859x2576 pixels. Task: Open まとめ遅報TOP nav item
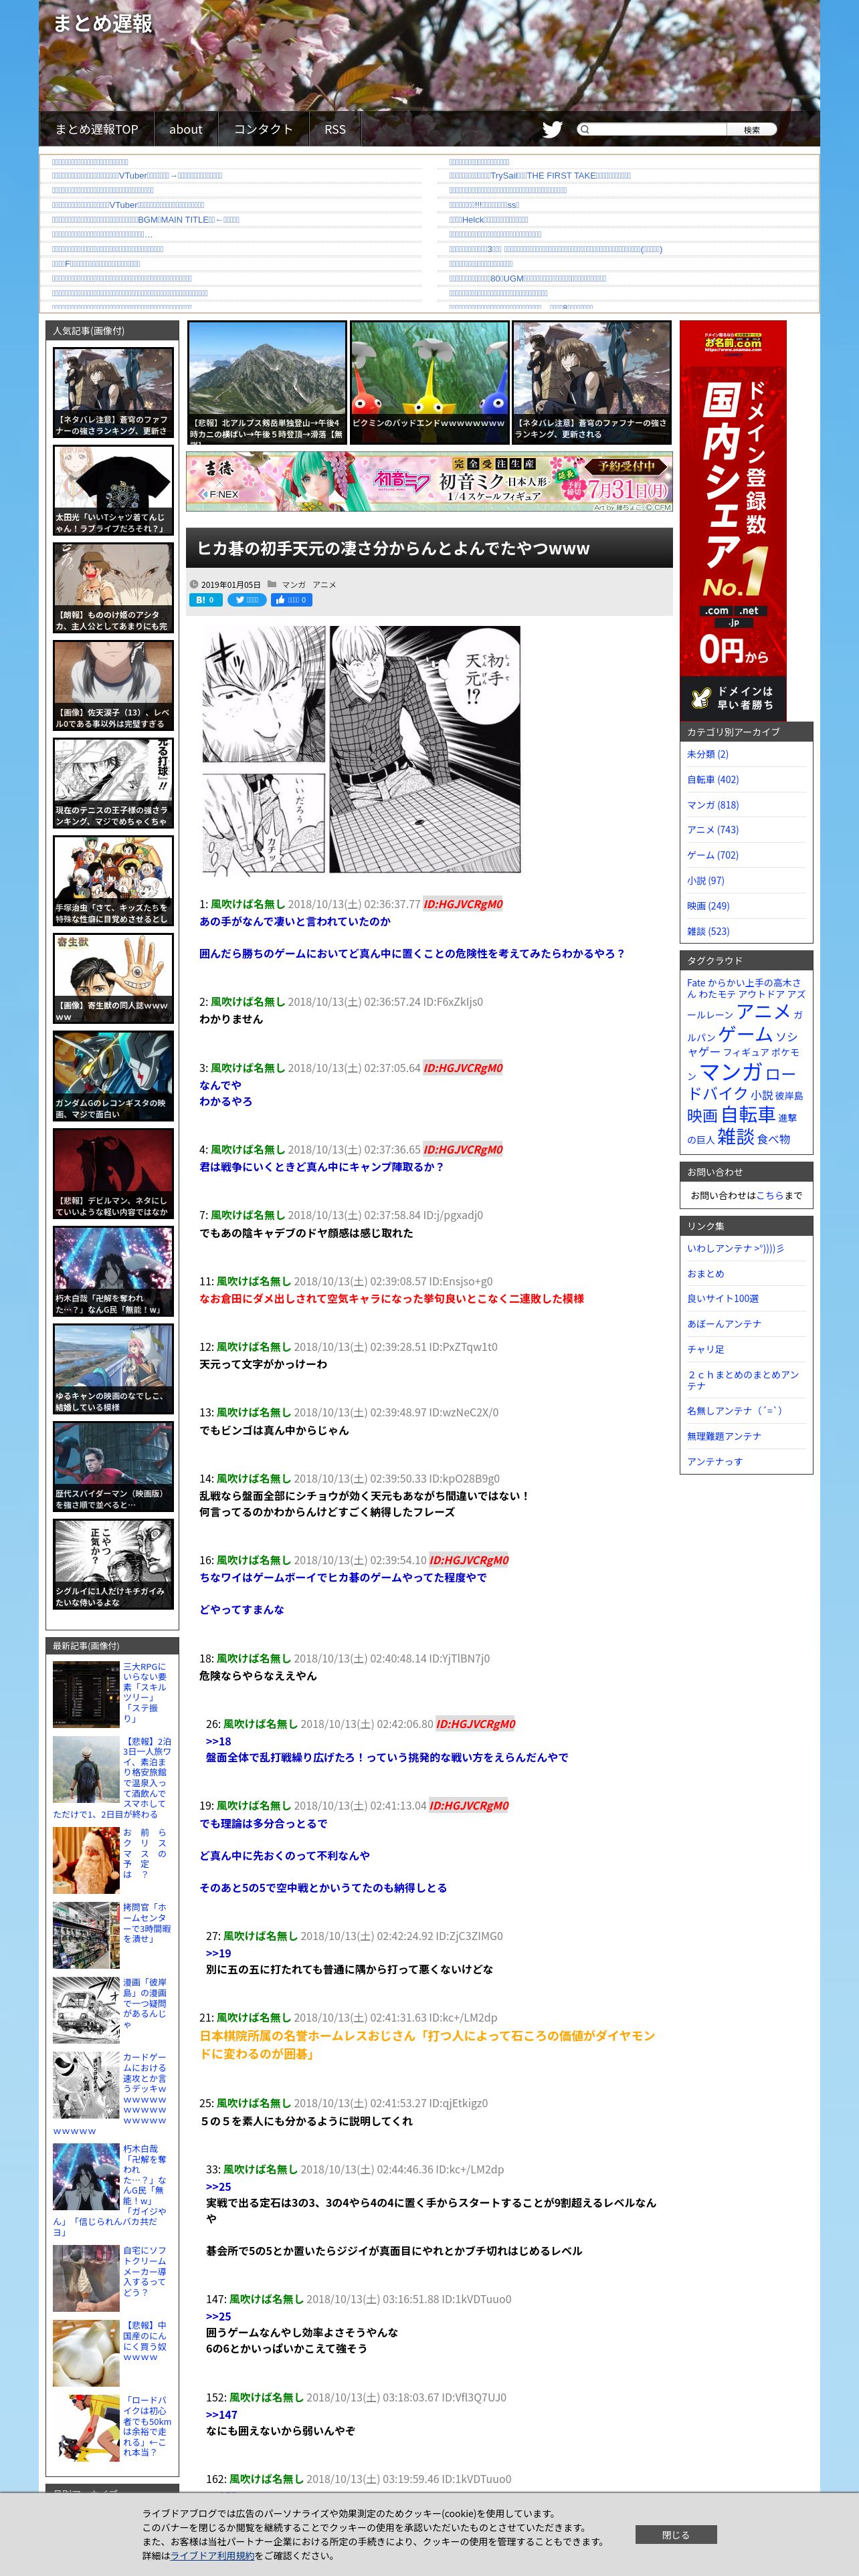[x=96, y=129]
